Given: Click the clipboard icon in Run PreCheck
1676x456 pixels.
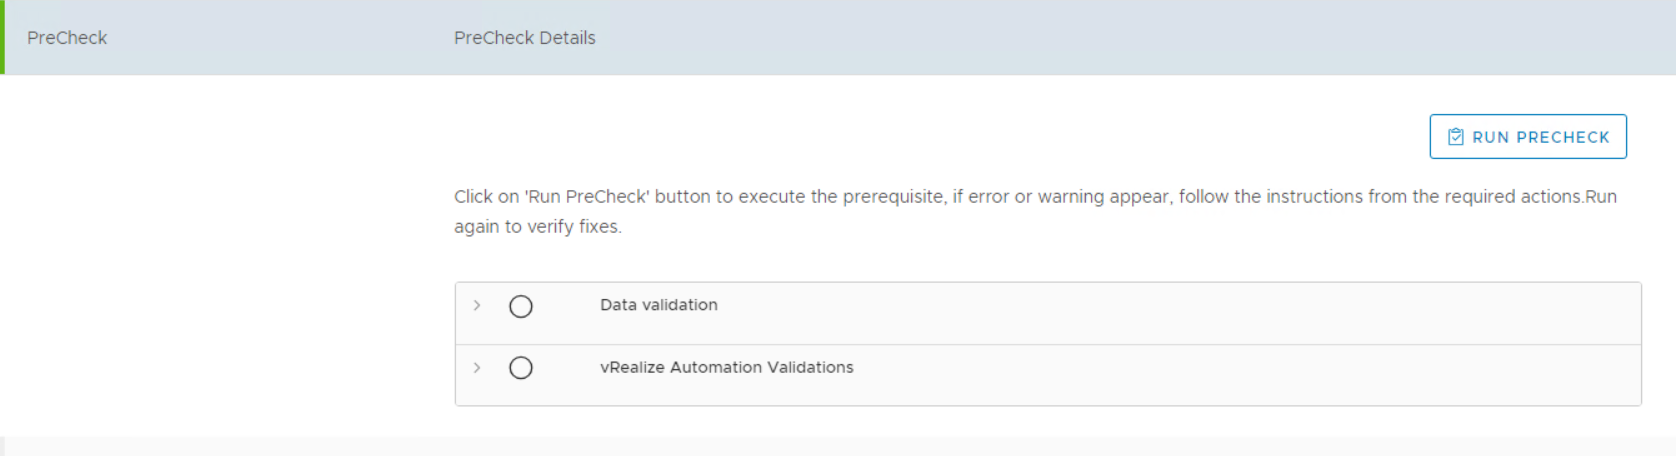Looking at the screenshot, I should point(1456,137).
